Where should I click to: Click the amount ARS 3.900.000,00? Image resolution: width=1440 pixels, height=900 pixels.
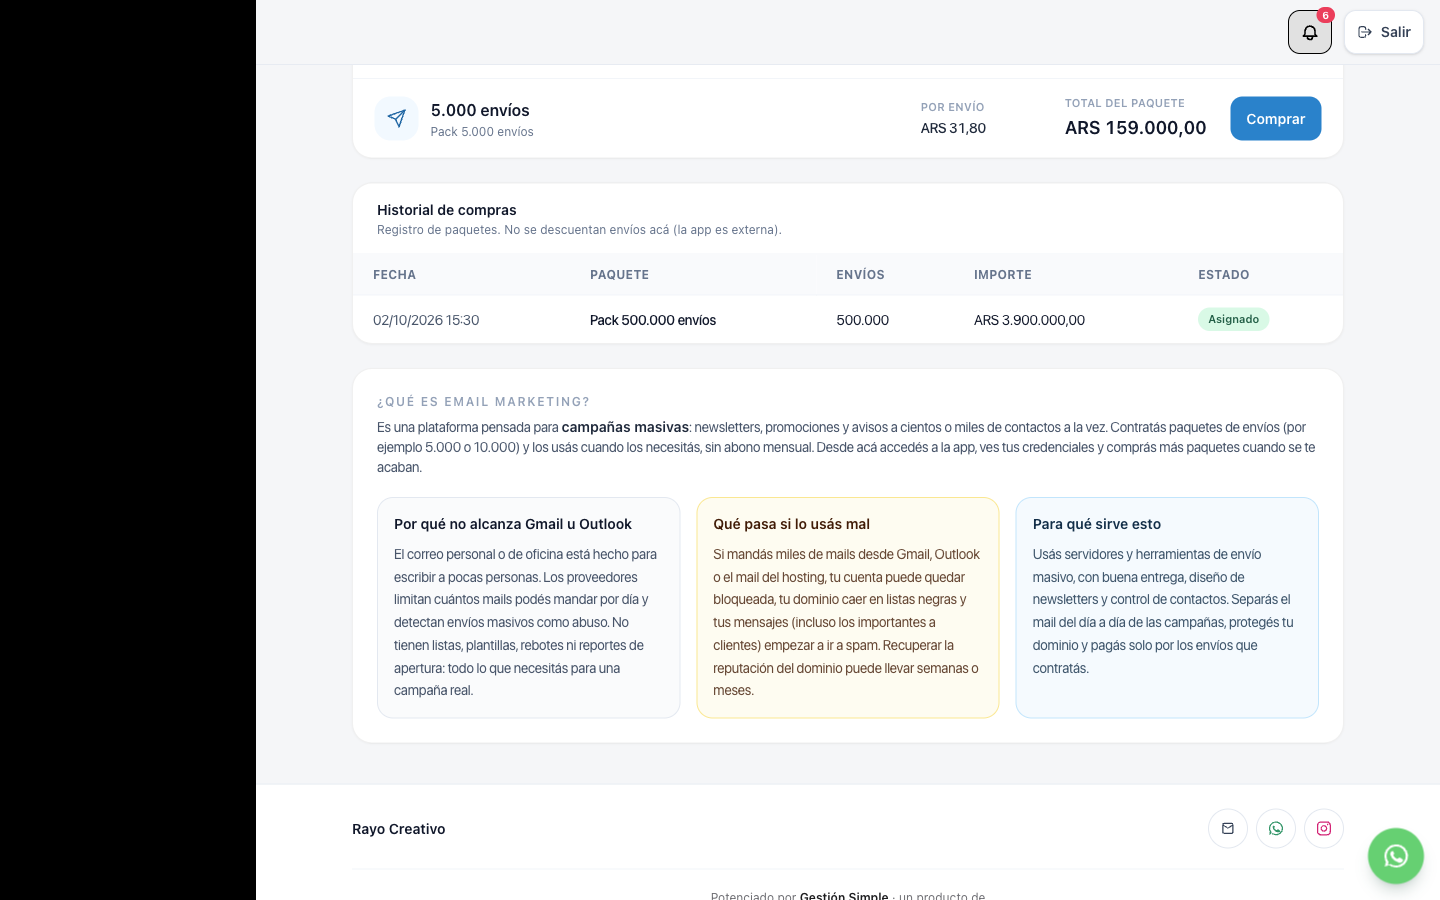(x=1029, y=320)
